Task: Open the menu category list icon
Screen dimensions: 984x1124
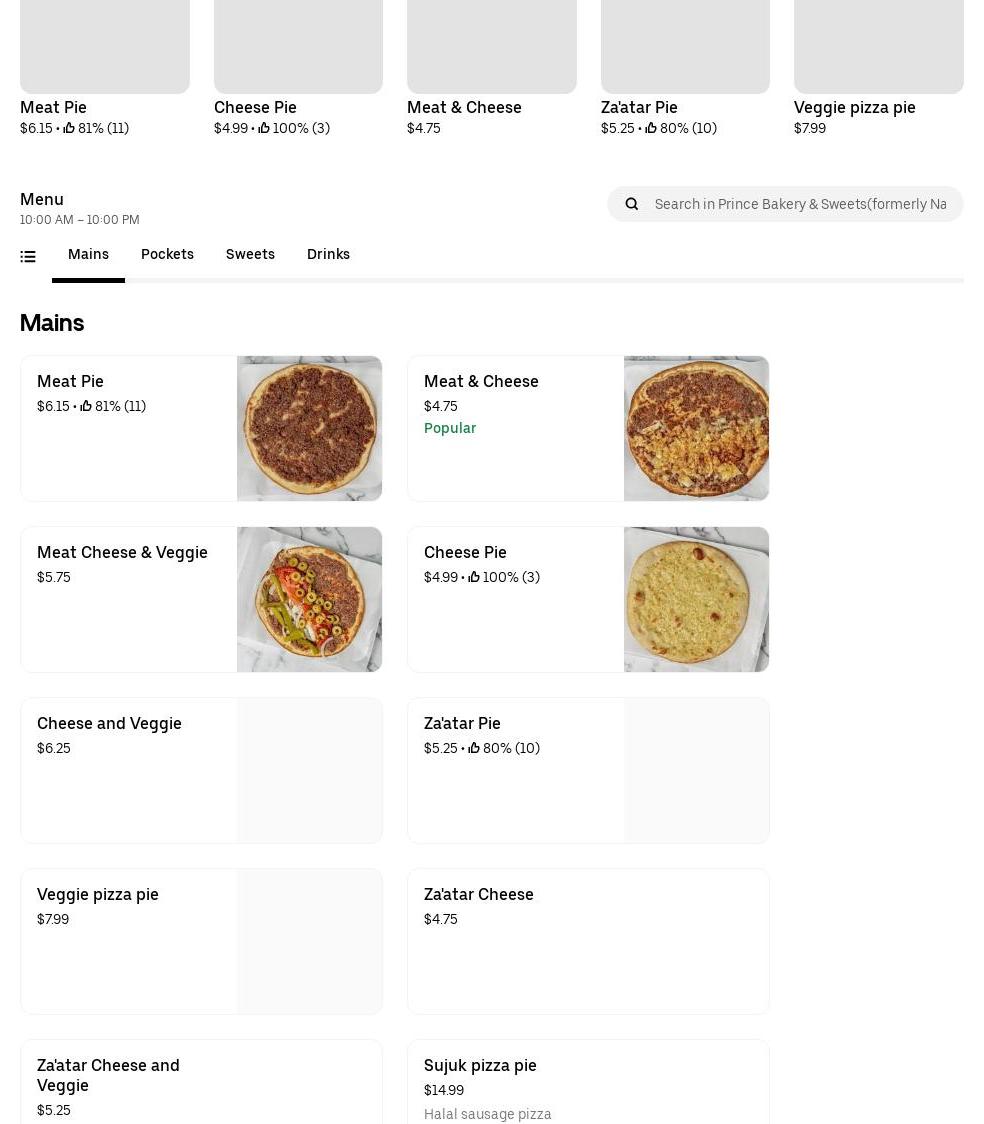Action: [x=28, y=257]
